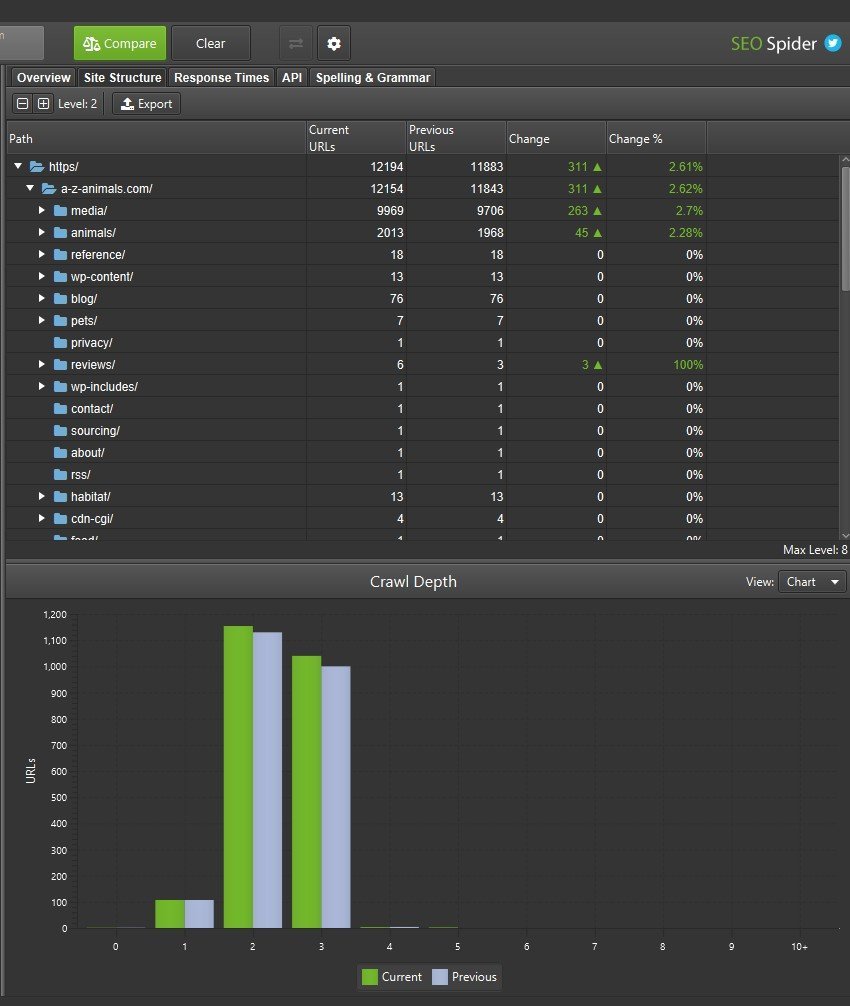Collapse the https/ root tree node
This screenshot has height=1006, width=850.
click(18, 167)
